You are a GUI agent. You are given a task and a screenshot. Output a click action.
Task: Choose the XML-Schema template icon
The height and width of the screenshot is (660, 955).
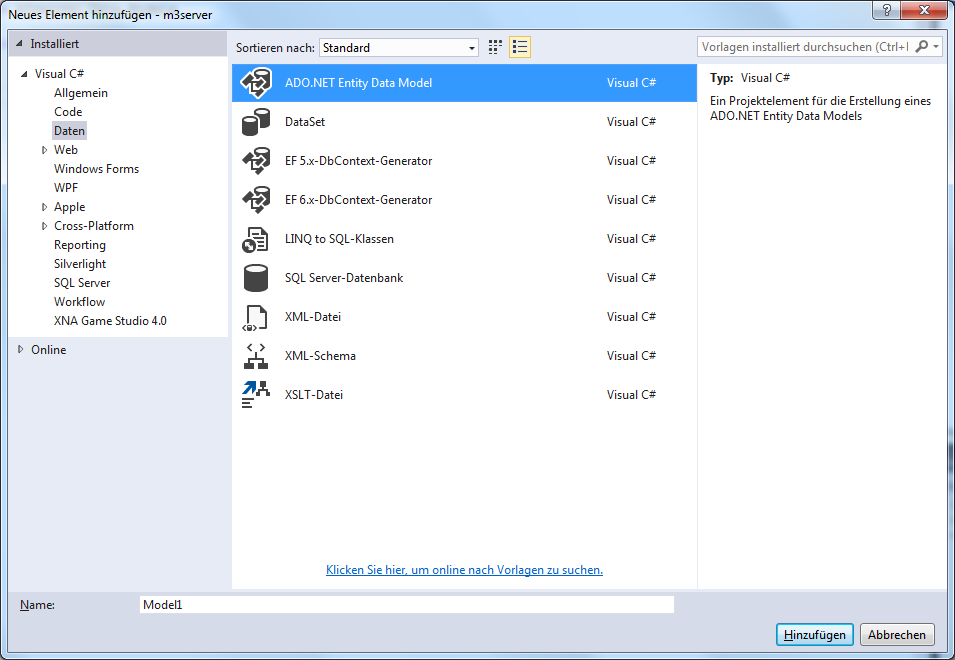click(x=257, y=356)
